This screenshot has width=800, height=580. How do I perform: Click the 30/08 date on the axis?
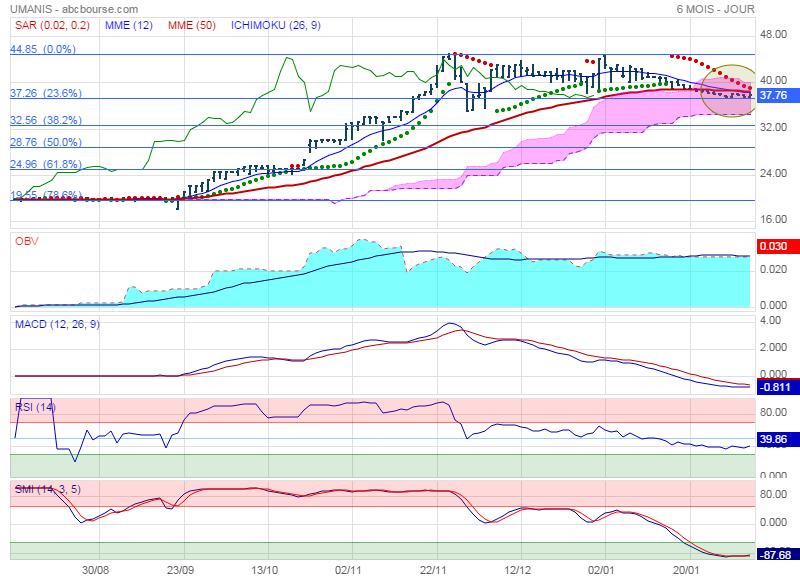pos(95,570)
